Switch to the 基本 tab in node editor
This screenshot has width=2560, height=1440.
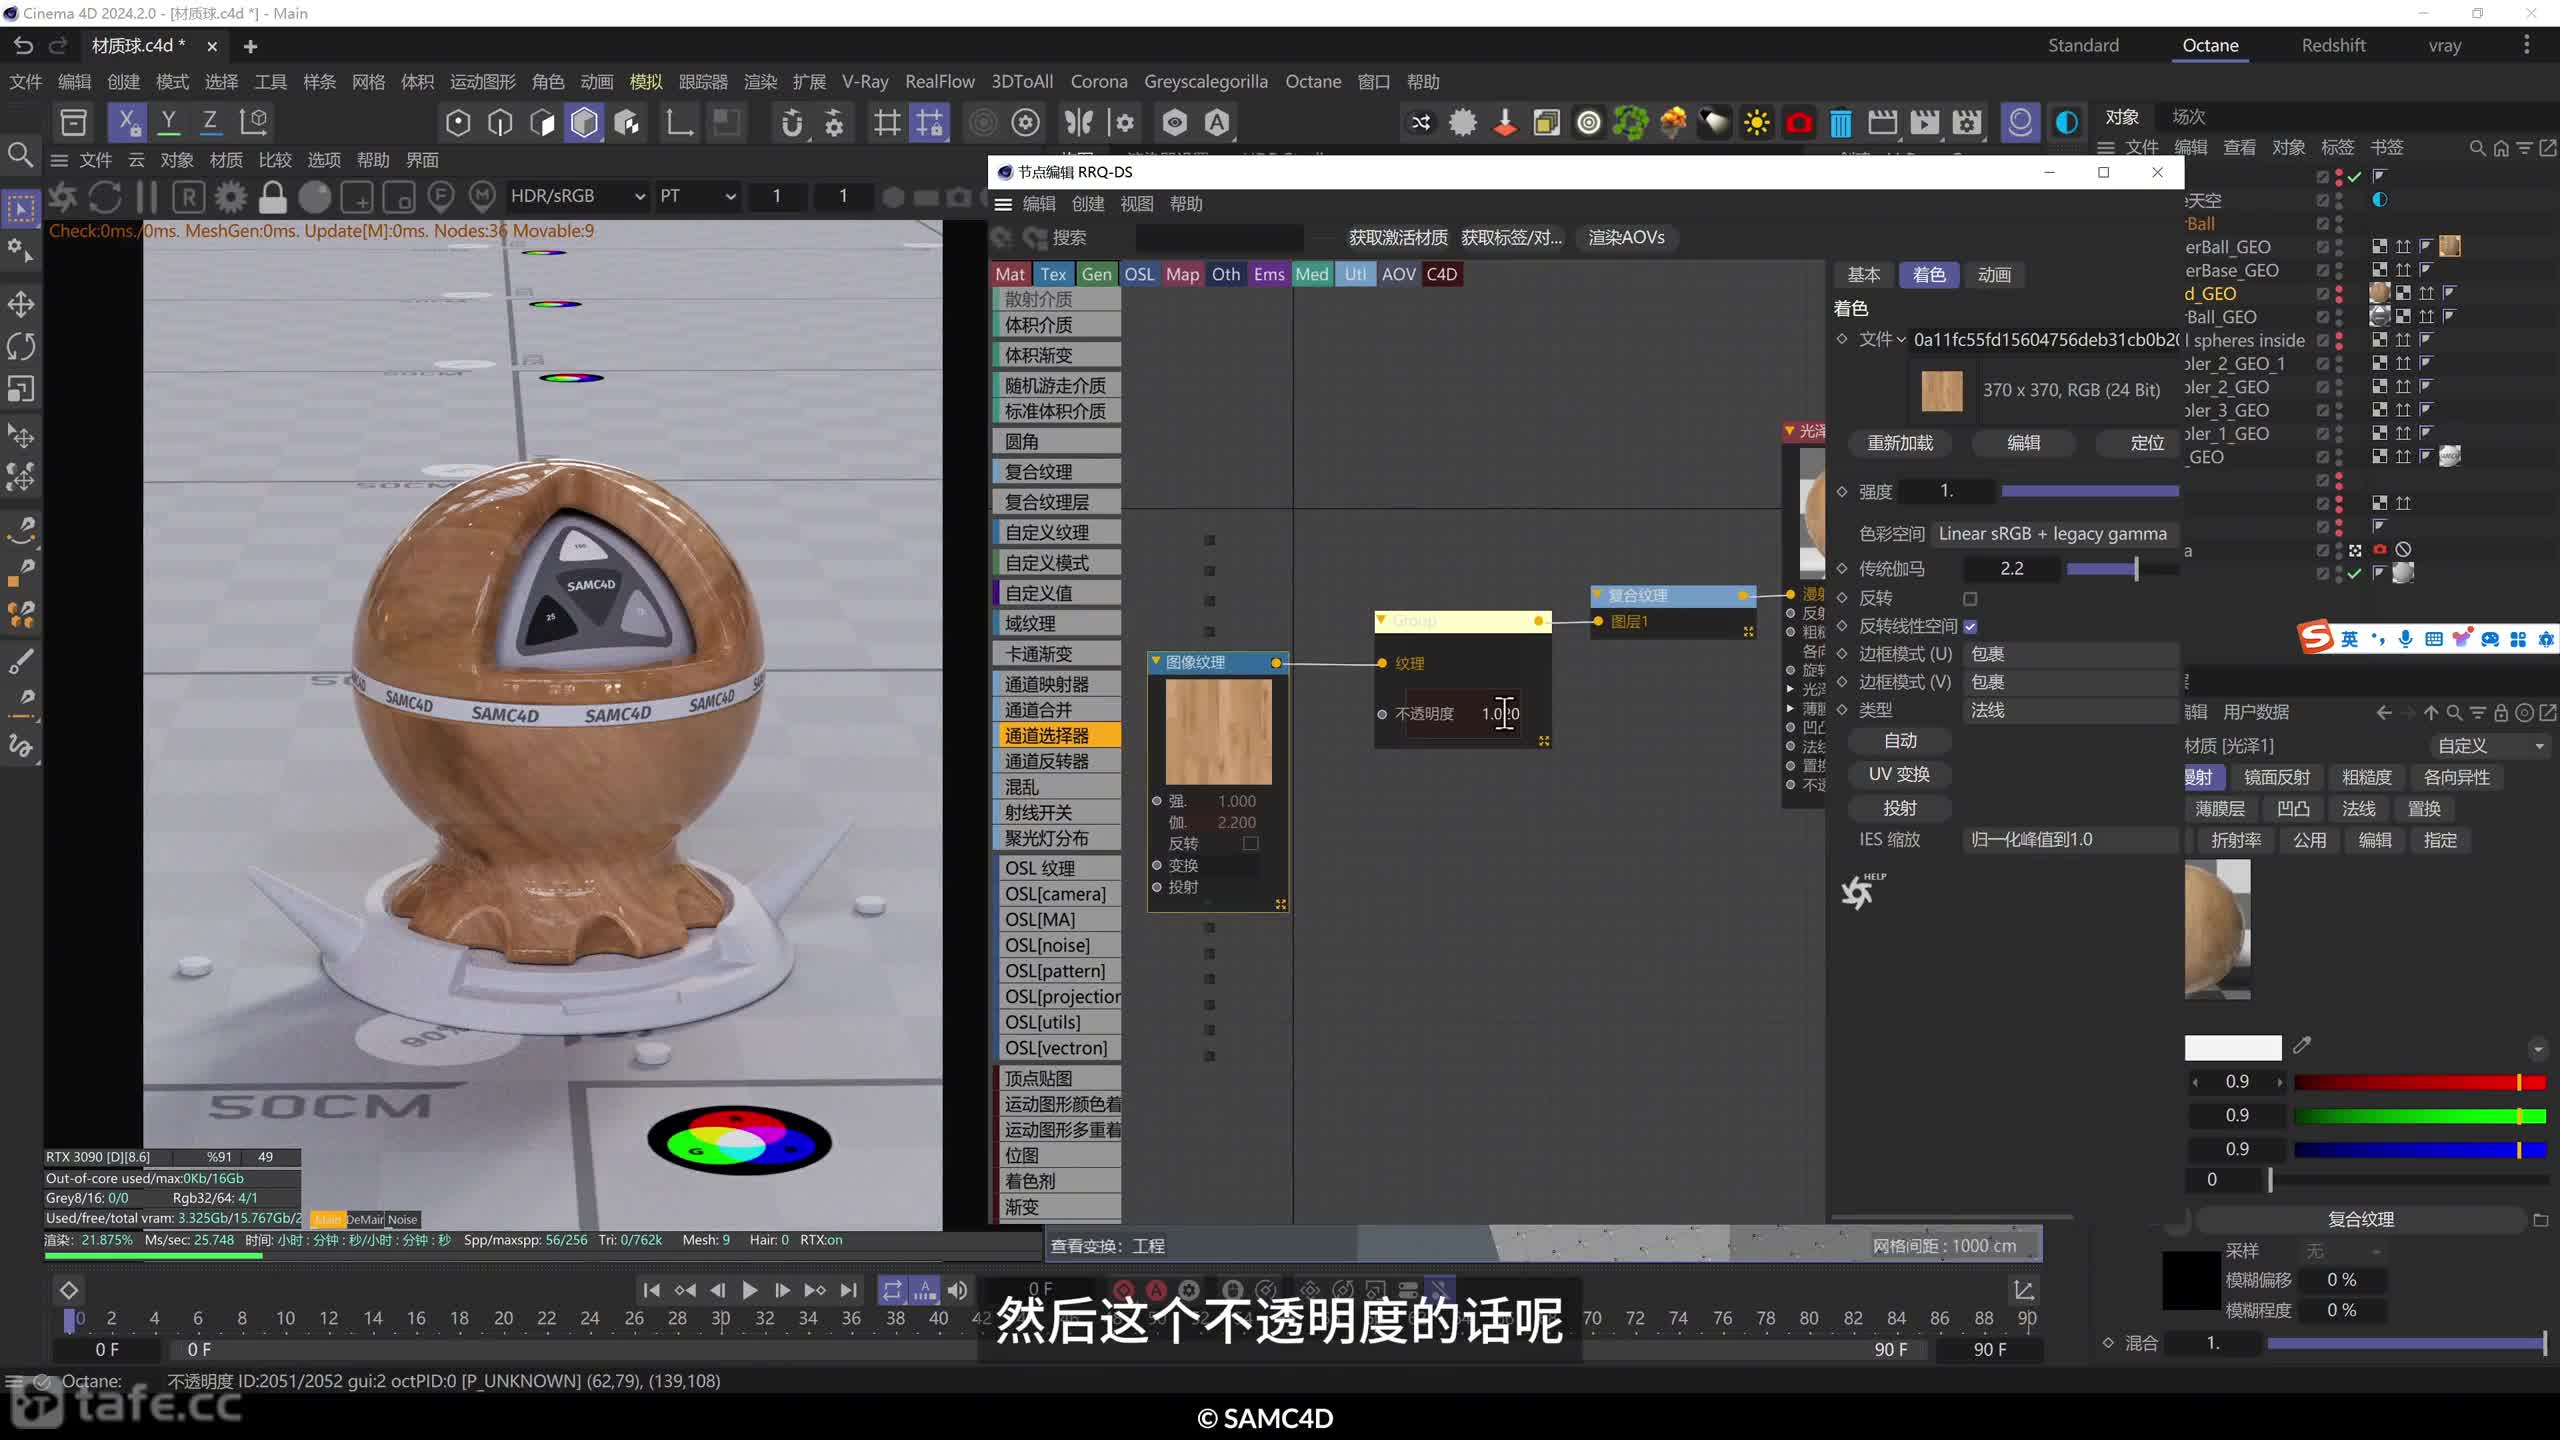pyautogui.click(x=1863, y=275)
